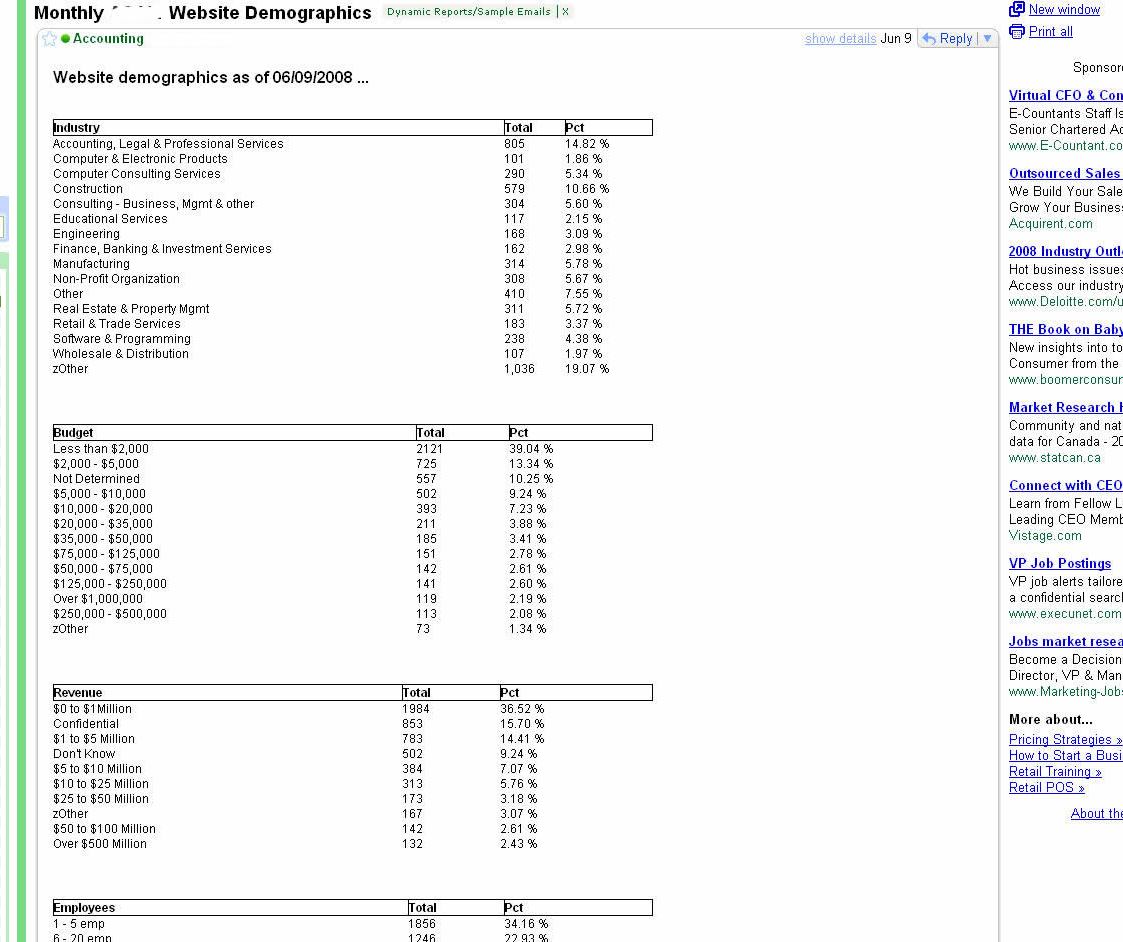Open the Market Research ad link
The image size is (1123, 942).
[1065, 407]
